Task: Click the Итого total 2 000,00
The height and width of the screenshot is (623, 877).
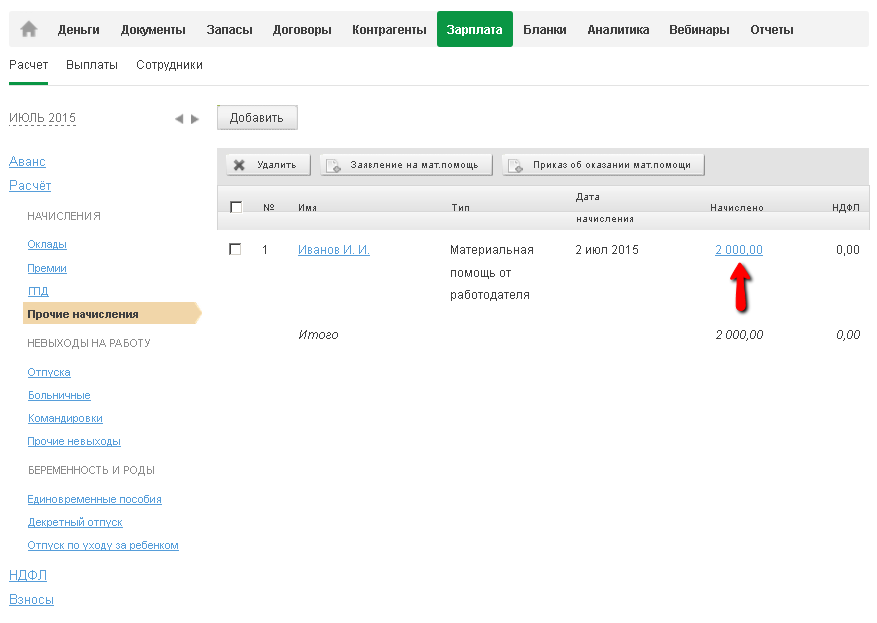Action: (739, 334)
